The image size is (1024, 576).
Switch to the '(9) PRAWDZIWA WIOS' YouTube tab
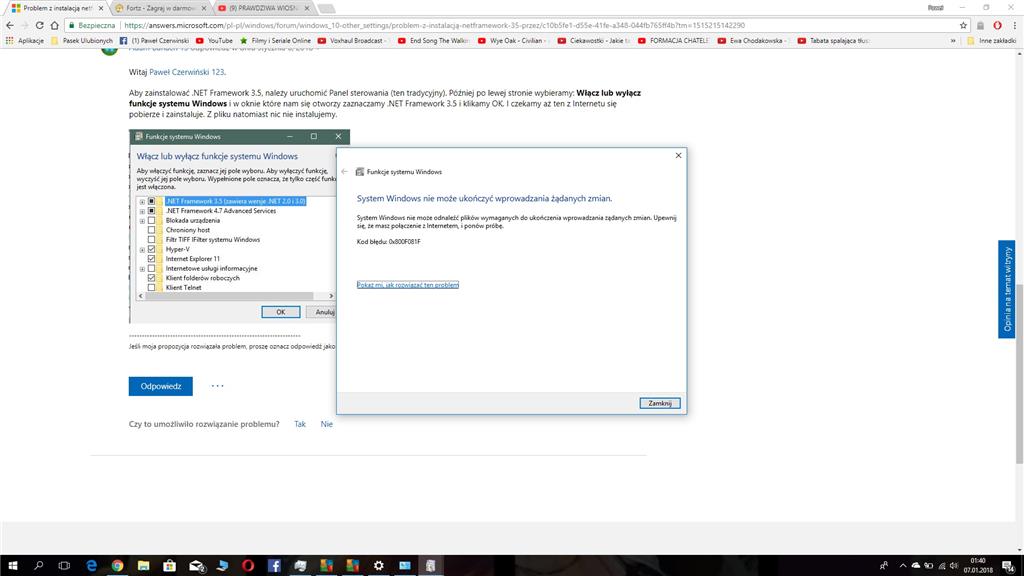263,8
